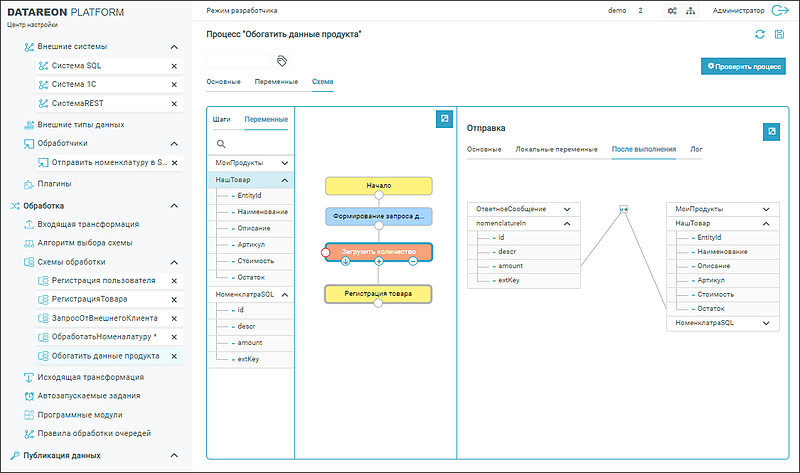Open the Лог tab
Image resolution: width=800 pixels, height=473 pixels.
pyautogui.click(x=696, y=150)
